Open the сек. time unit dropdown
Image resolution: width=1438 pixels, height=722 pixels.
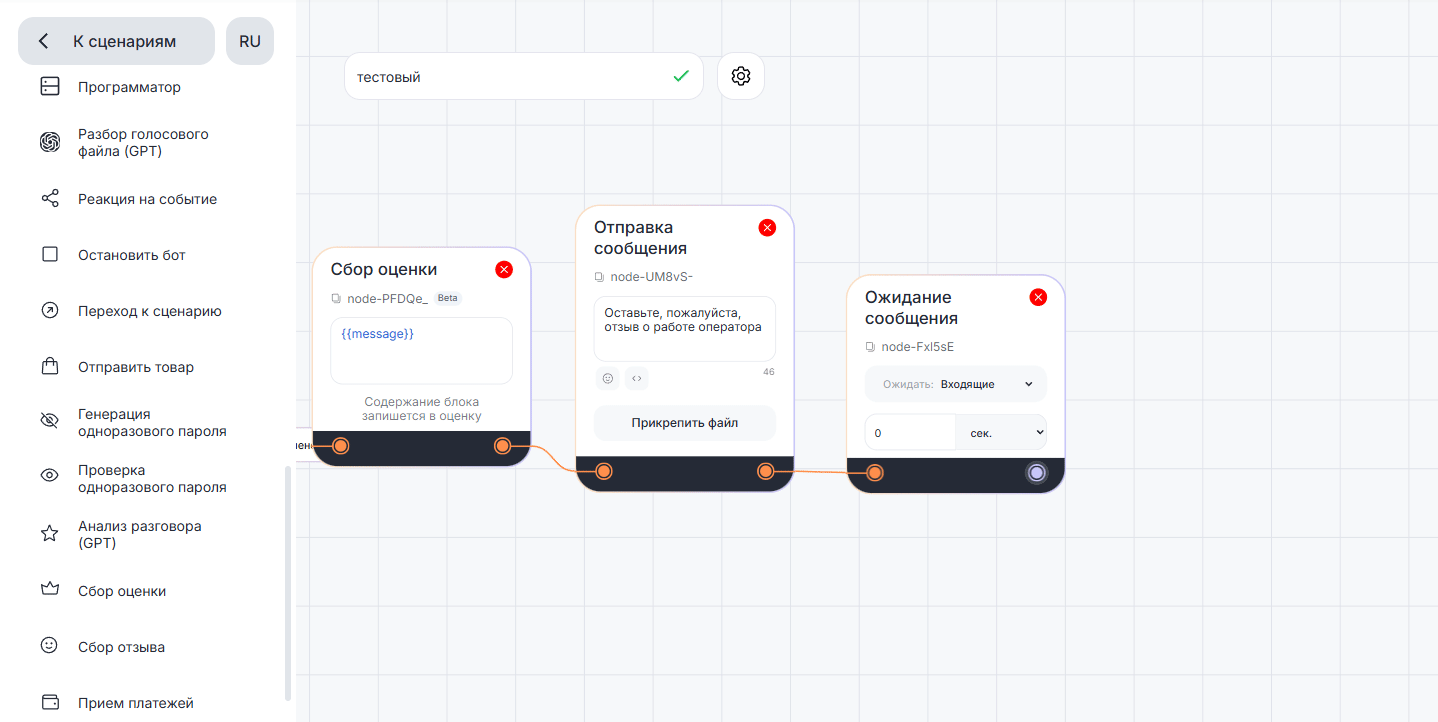click(x=1001, y=432)
